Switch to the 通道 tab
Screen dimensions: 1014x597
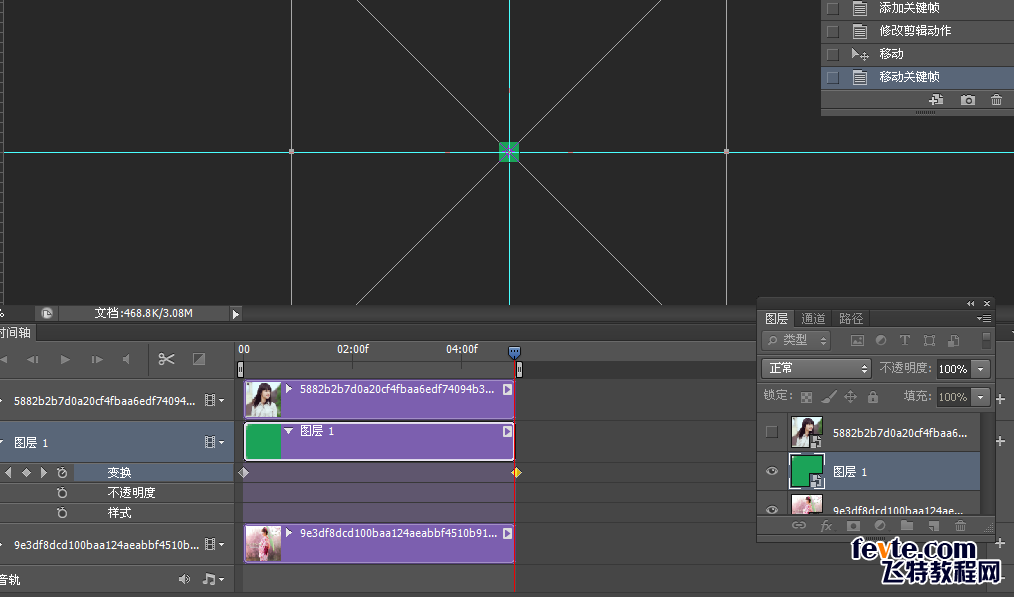[813, 318]
